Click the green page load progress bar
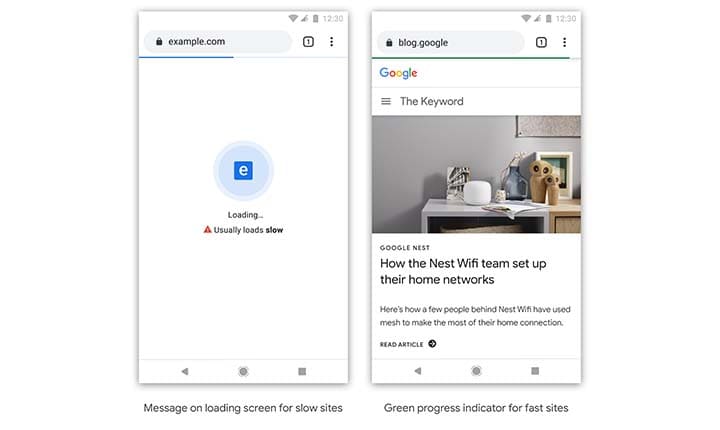Image resolution: width=720 pixels, height=430 pixels. click(x=475, y=58)
